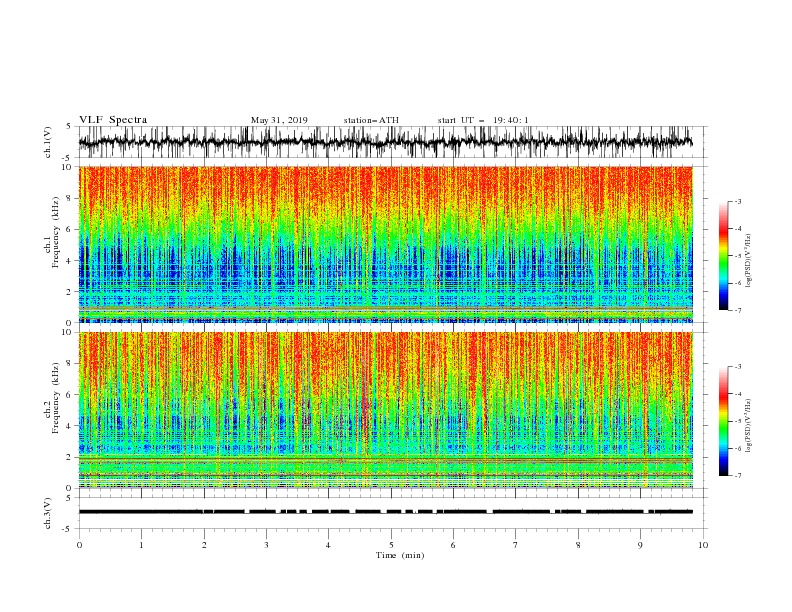Select time axis tick label "8"
The width and height of the screenshot is (792, 612).
click(x=578, y=545)
